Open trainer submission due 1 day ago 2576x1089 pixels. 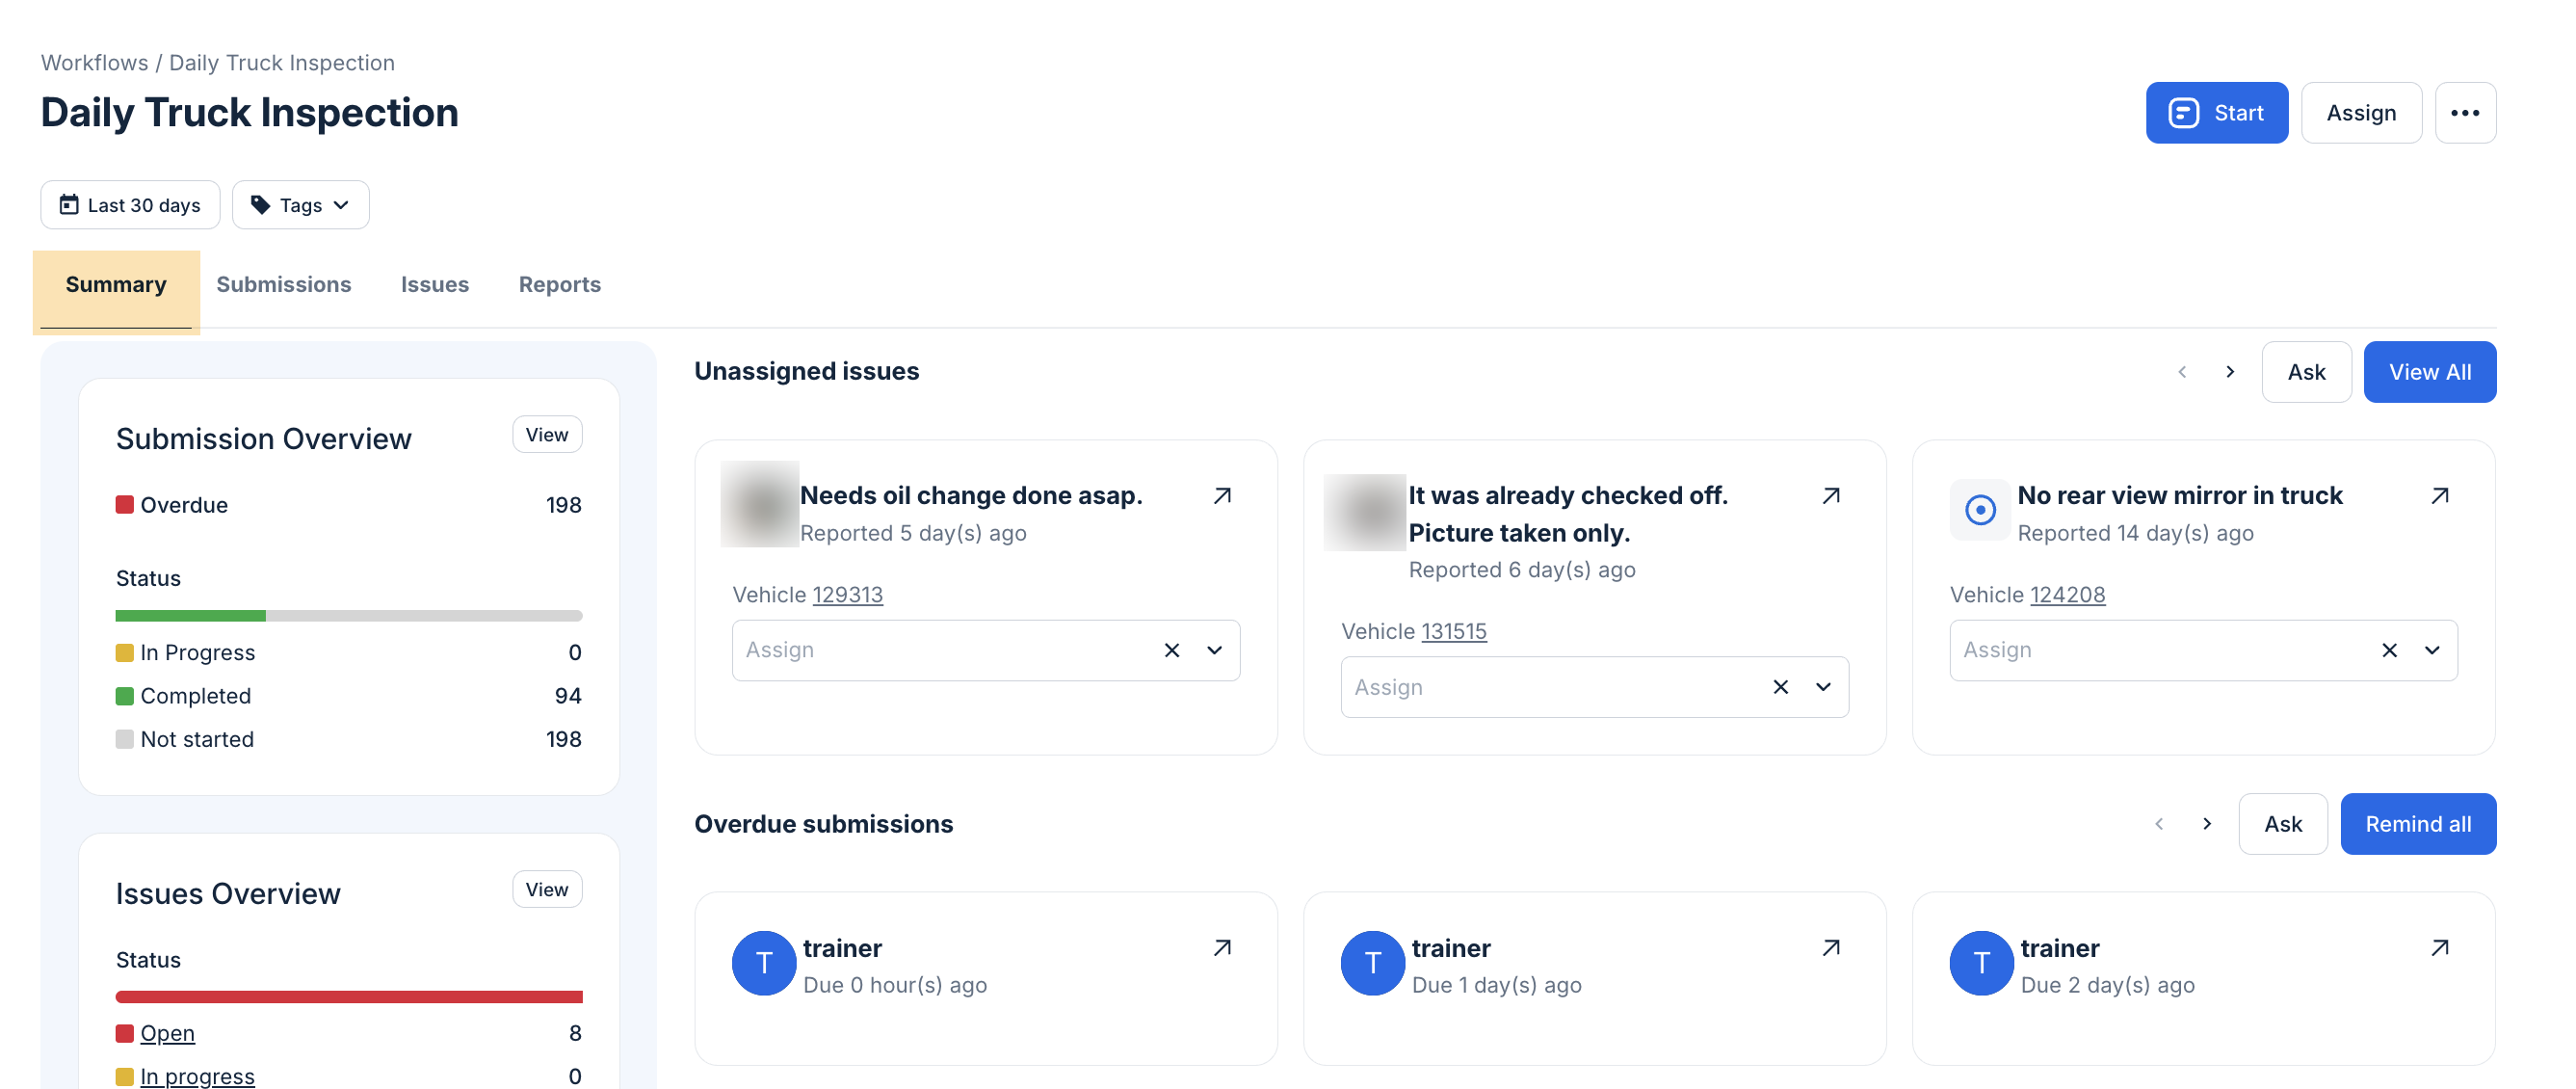(x=1831, y=948)
